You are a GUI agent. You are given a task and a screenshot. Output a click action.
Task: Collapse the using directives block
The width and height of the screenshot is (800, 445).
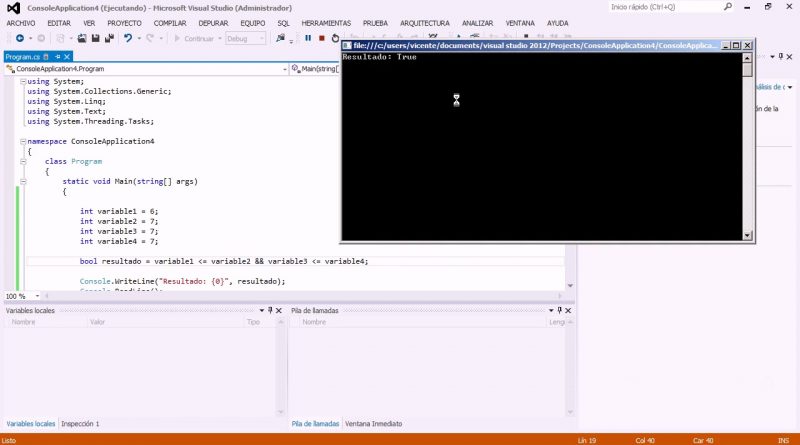point(23,82)
